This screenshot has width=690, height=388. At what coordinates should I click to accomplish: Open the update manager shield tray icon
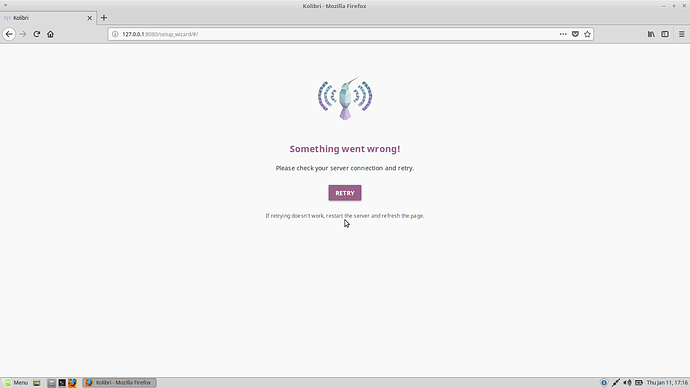604,383
